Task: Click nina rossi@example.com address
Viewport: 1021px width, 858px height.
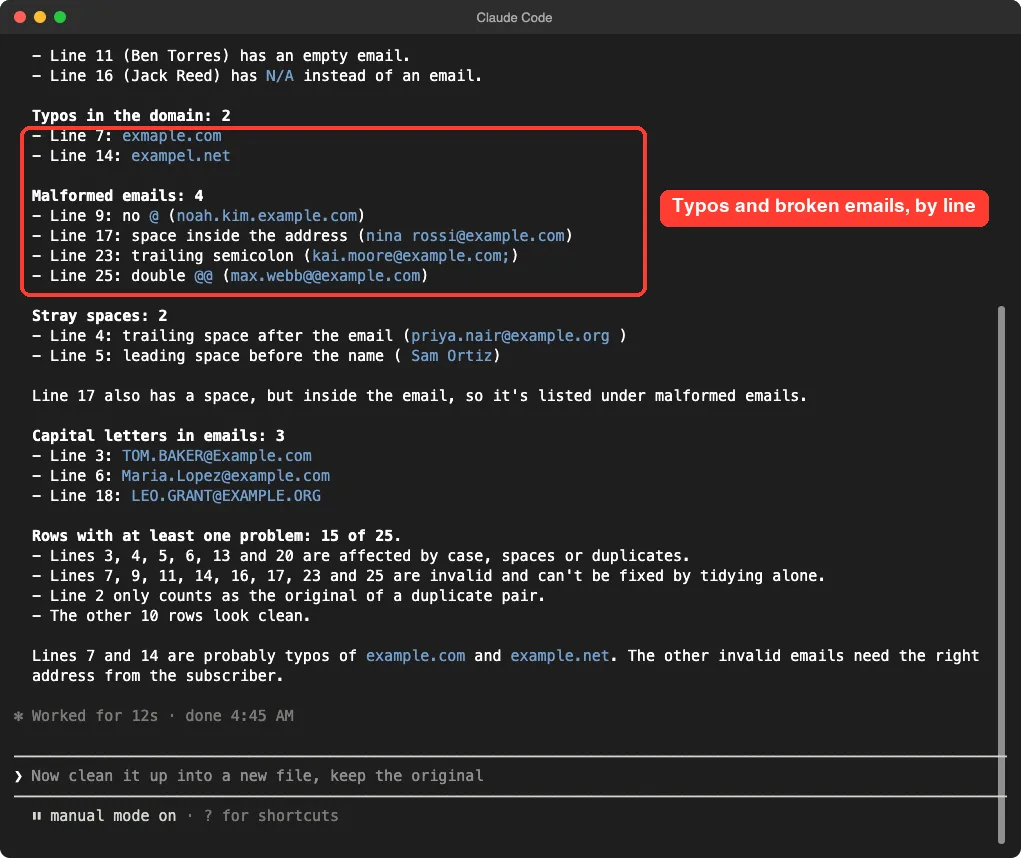Action: tap(465, 236)
